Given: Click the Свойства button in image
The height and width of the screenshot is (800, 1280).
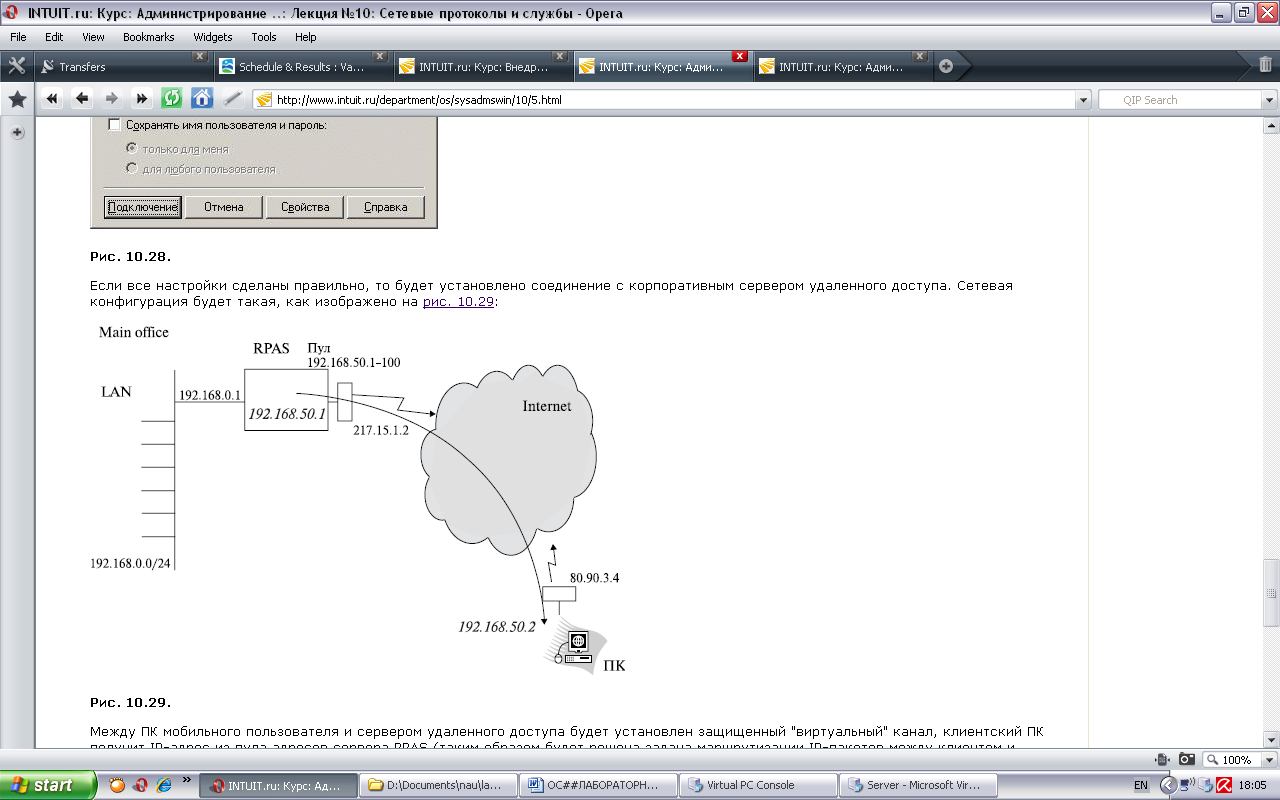Looking at the screenshot, I should [x=305, y=207].
